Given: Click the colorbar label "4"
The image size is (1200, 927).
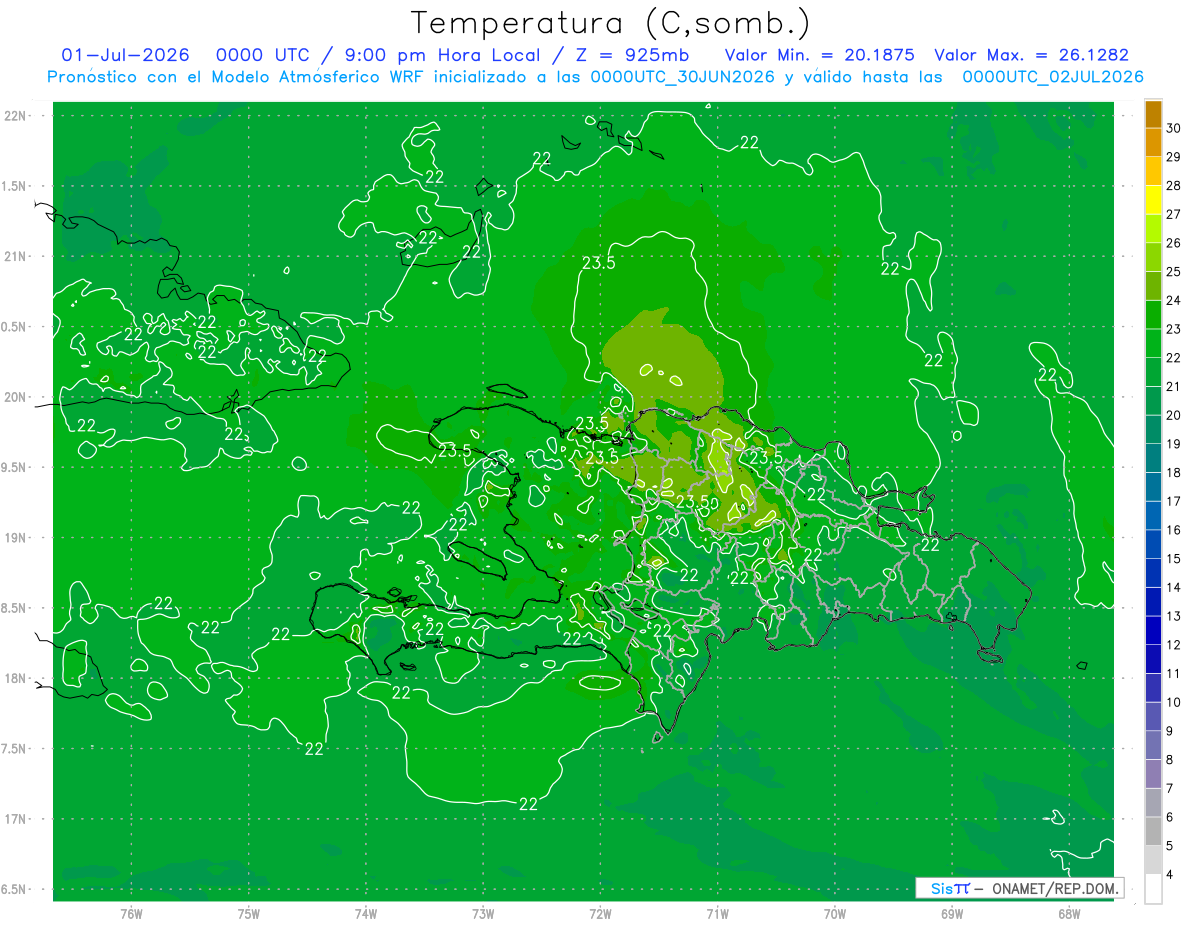Looking at the screenshot, I should coord(1170,875).
